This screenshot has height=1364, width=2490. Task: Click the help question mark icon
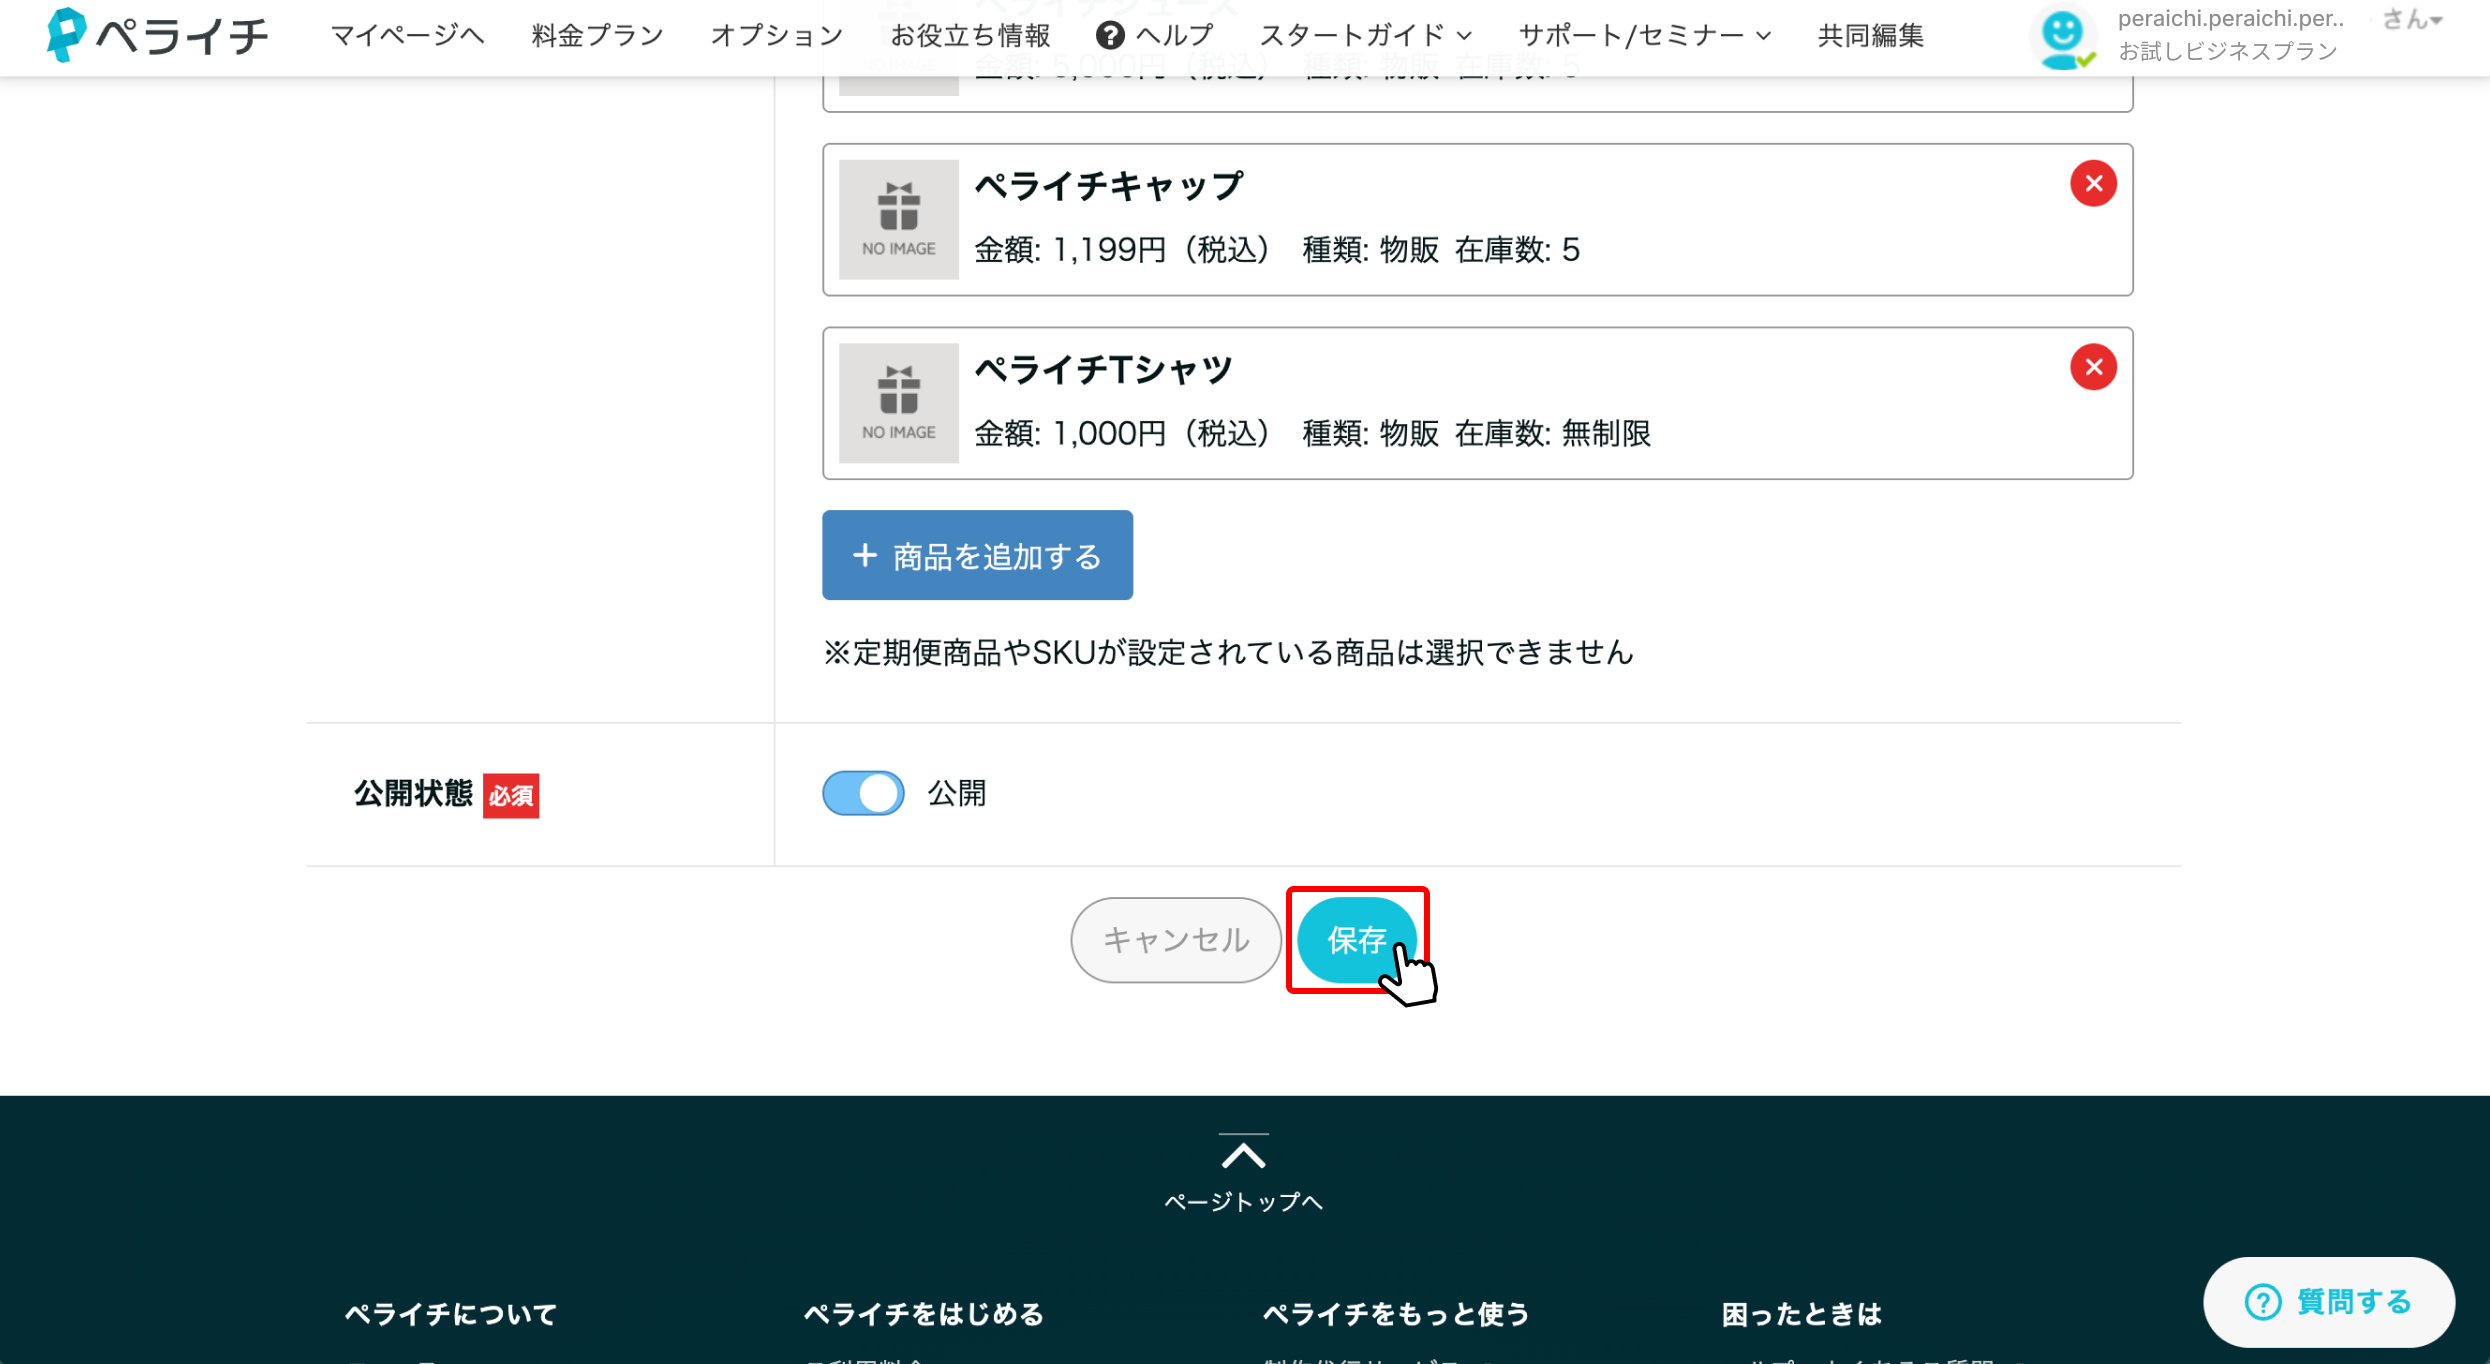point(1109,36)
